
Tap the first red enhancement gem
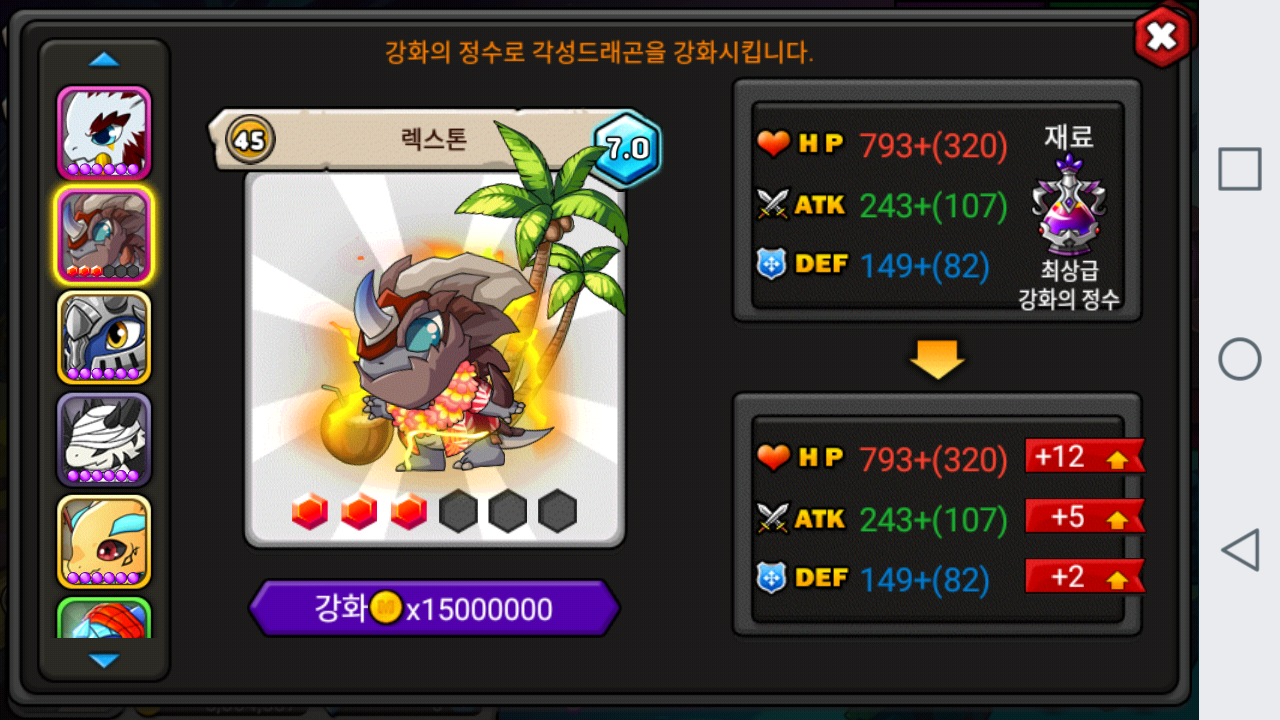click(310, 512)
